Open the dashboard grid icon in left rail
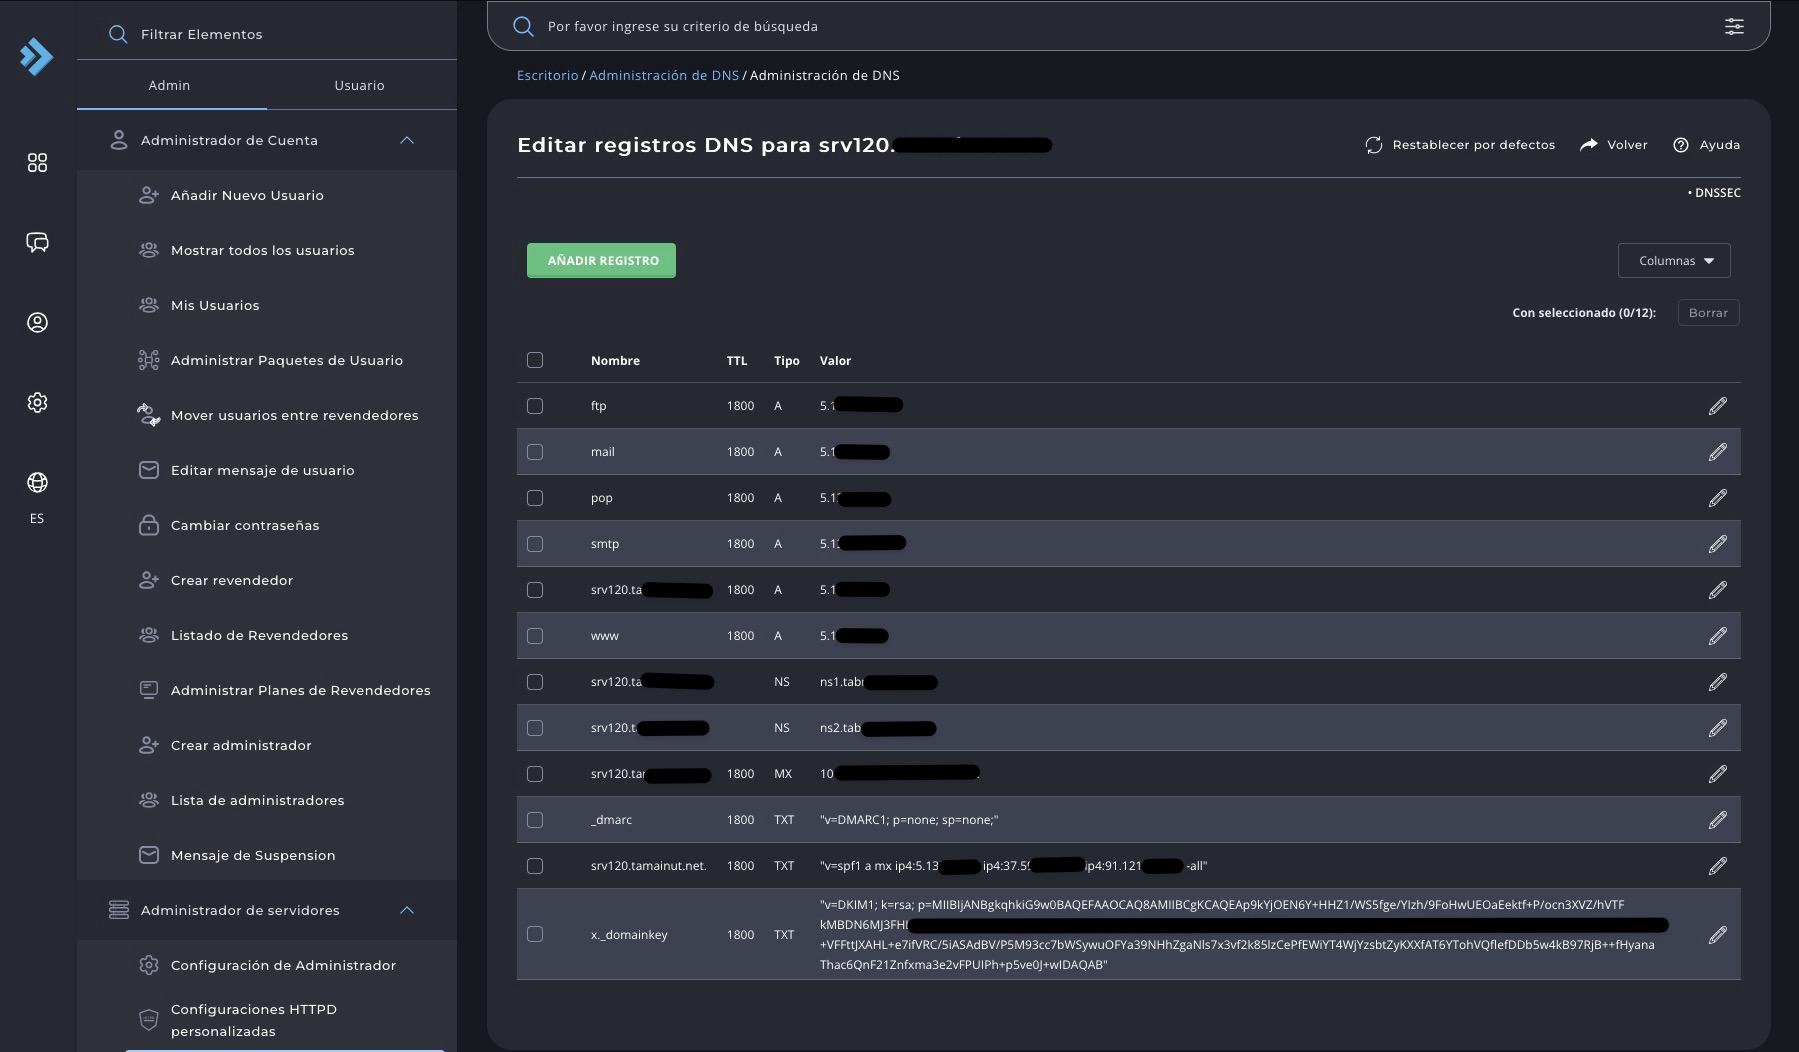1799x1052 pixels. [x=37, y=162]
